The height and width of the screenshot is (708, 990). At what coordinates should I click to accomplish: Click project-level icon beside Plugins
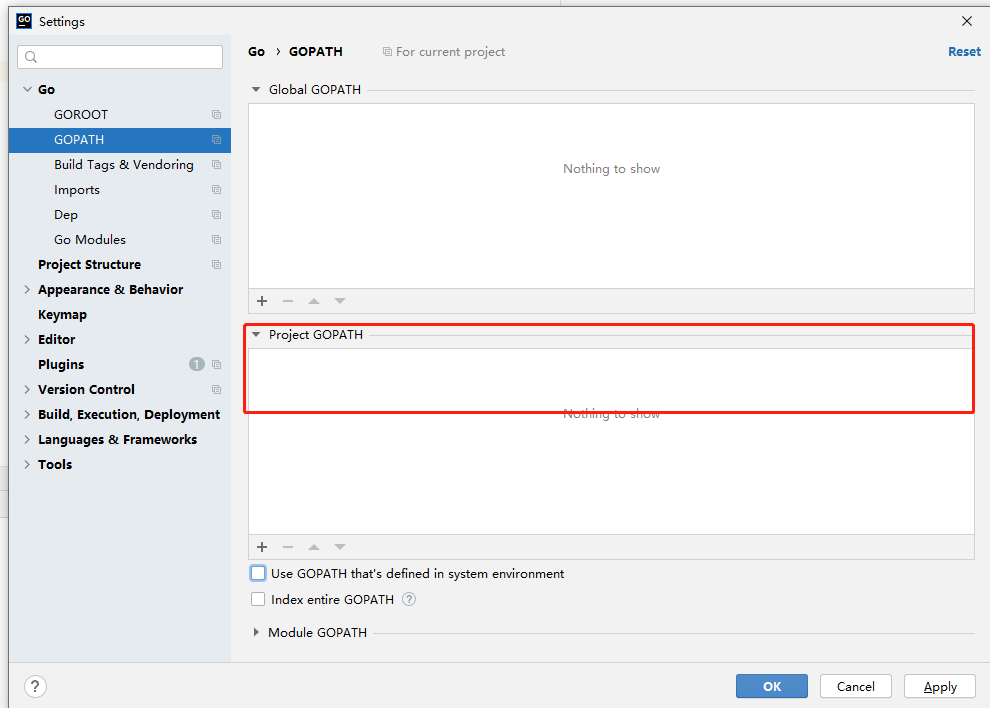click(217, 364)
